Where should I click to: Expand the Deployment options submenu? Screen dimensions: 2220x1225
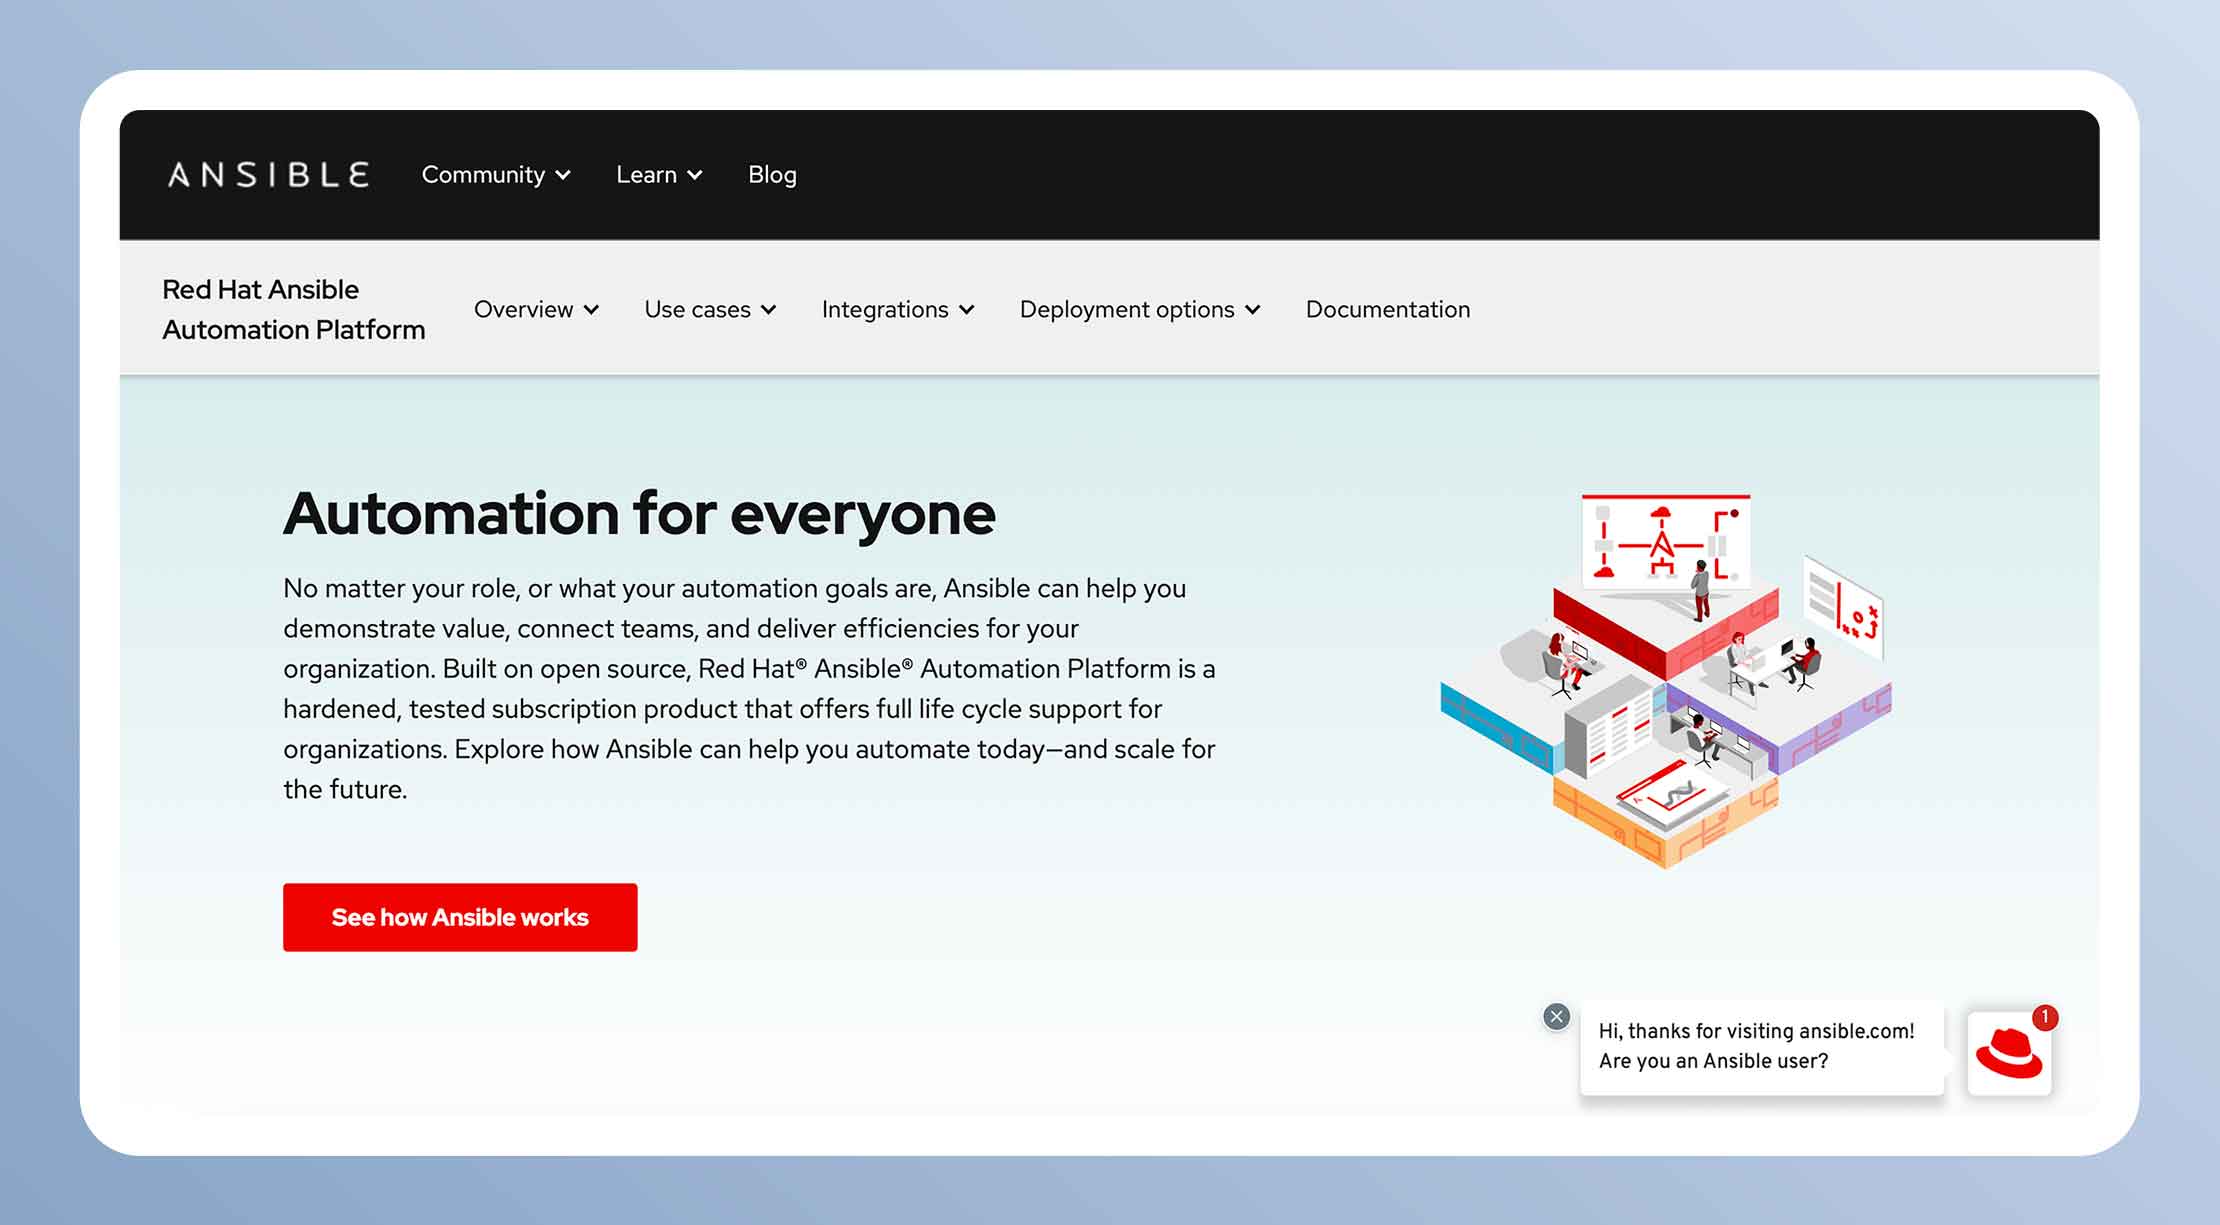tap(1140, 309)
